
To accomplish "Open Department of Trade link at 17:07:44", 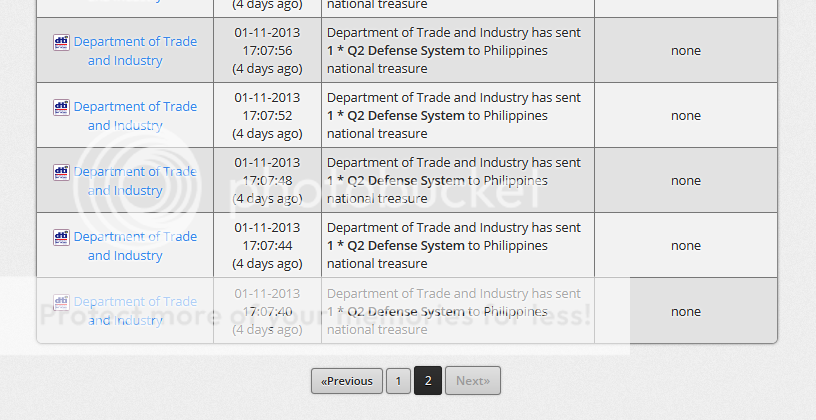I will pos(135,246).
